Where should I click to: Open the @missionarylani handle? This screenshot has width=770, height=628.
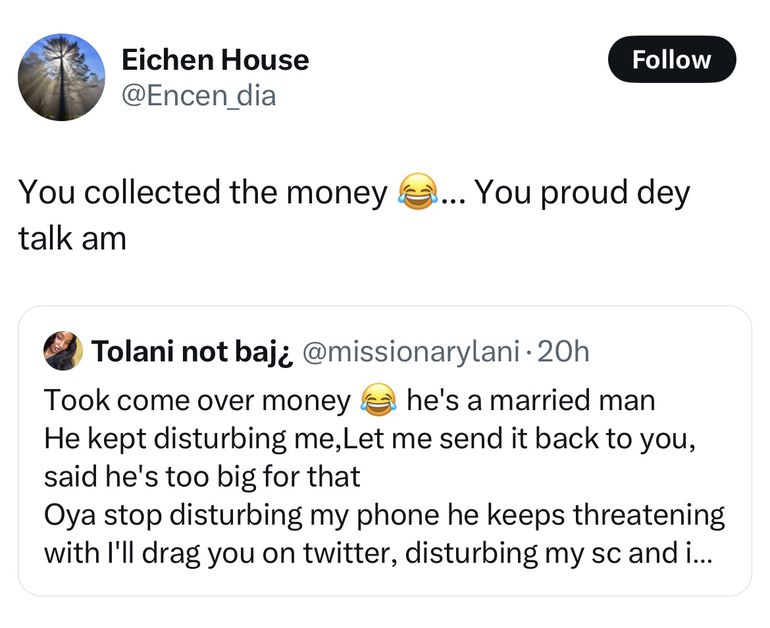pyautogui.click(x=411, y=352)
